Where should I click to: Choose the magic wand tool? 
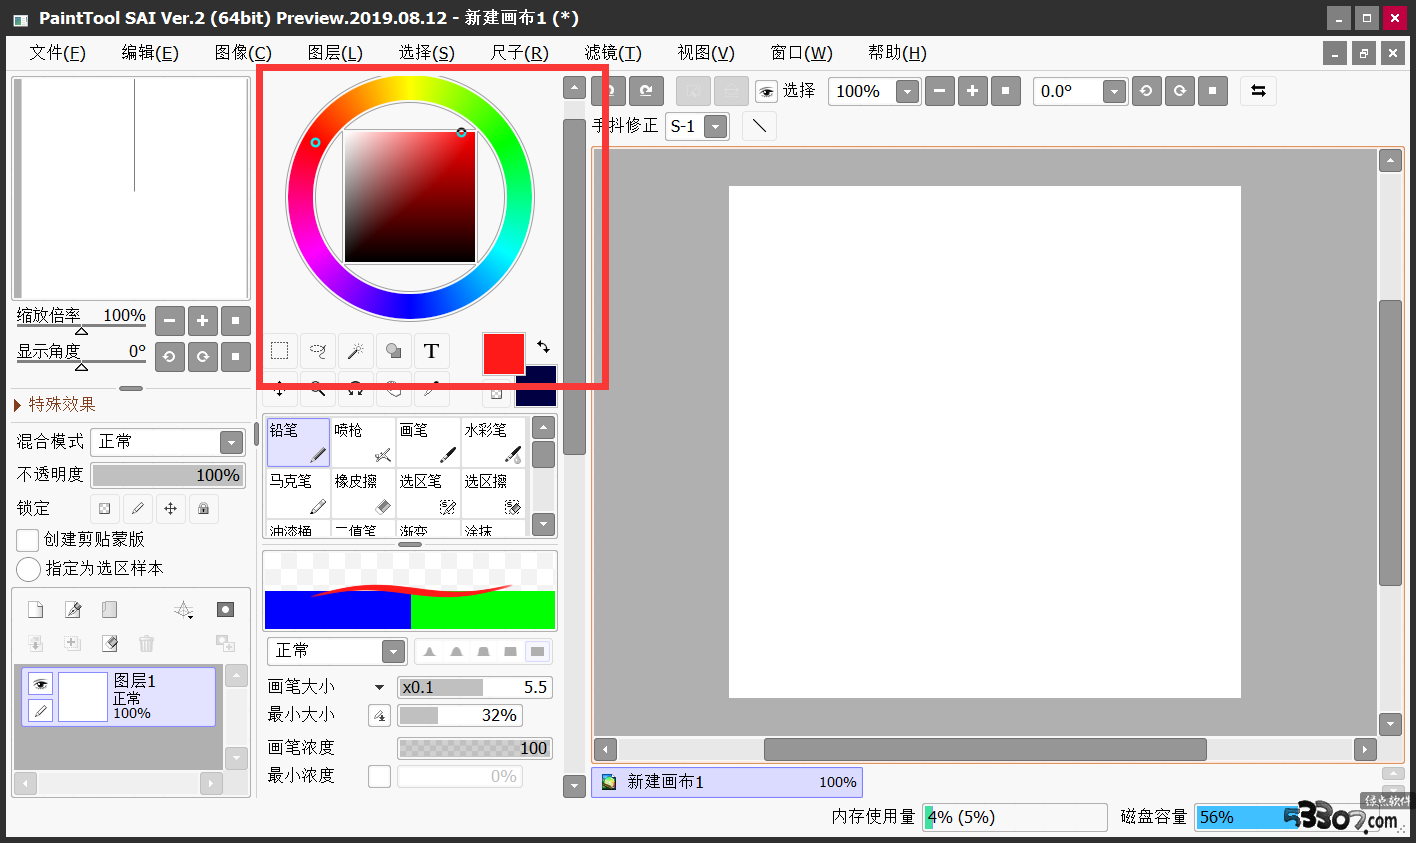[355, 351]
